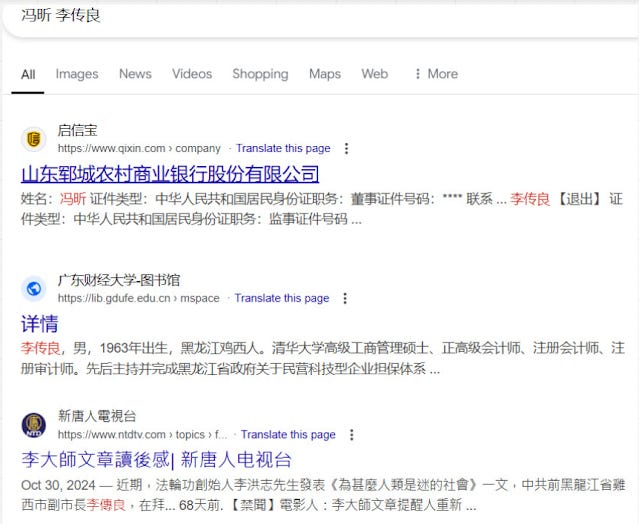Screen dimensions: 639x524
Task: Go to the Maps tab
Action: coord(325,74)
